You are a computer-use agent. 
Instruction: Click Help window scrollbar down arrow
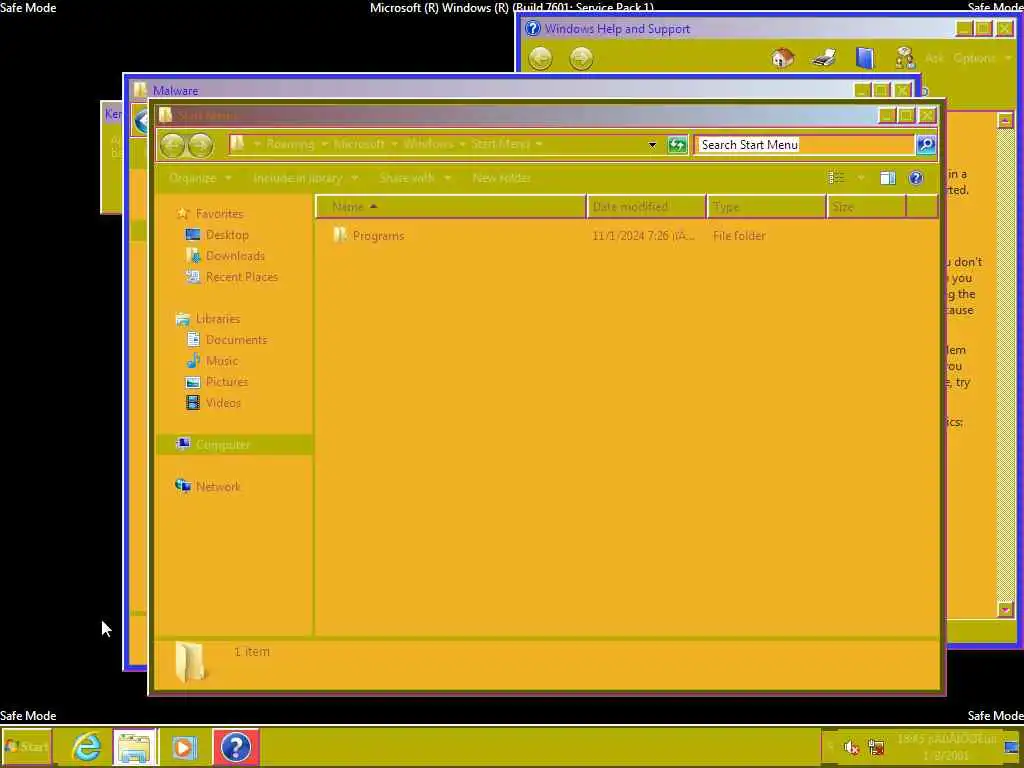click(x=1005, y=610)
